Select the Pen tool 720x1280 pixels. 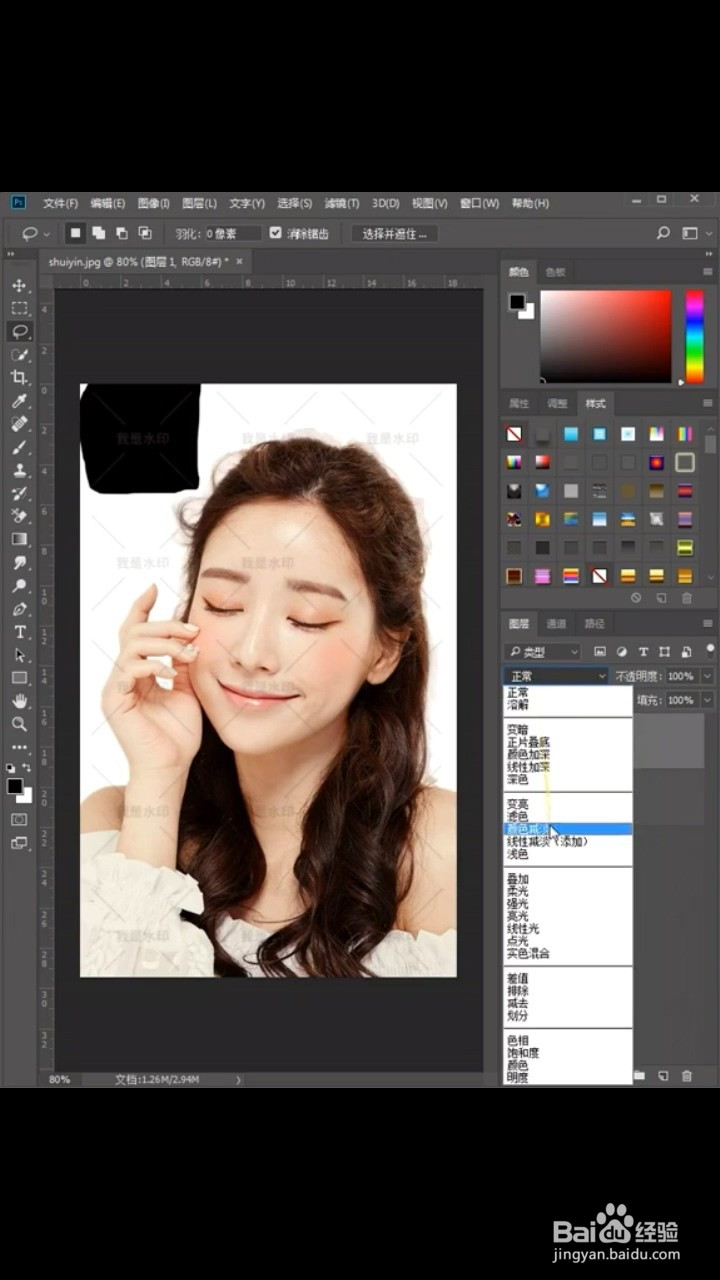click(19, 609)
